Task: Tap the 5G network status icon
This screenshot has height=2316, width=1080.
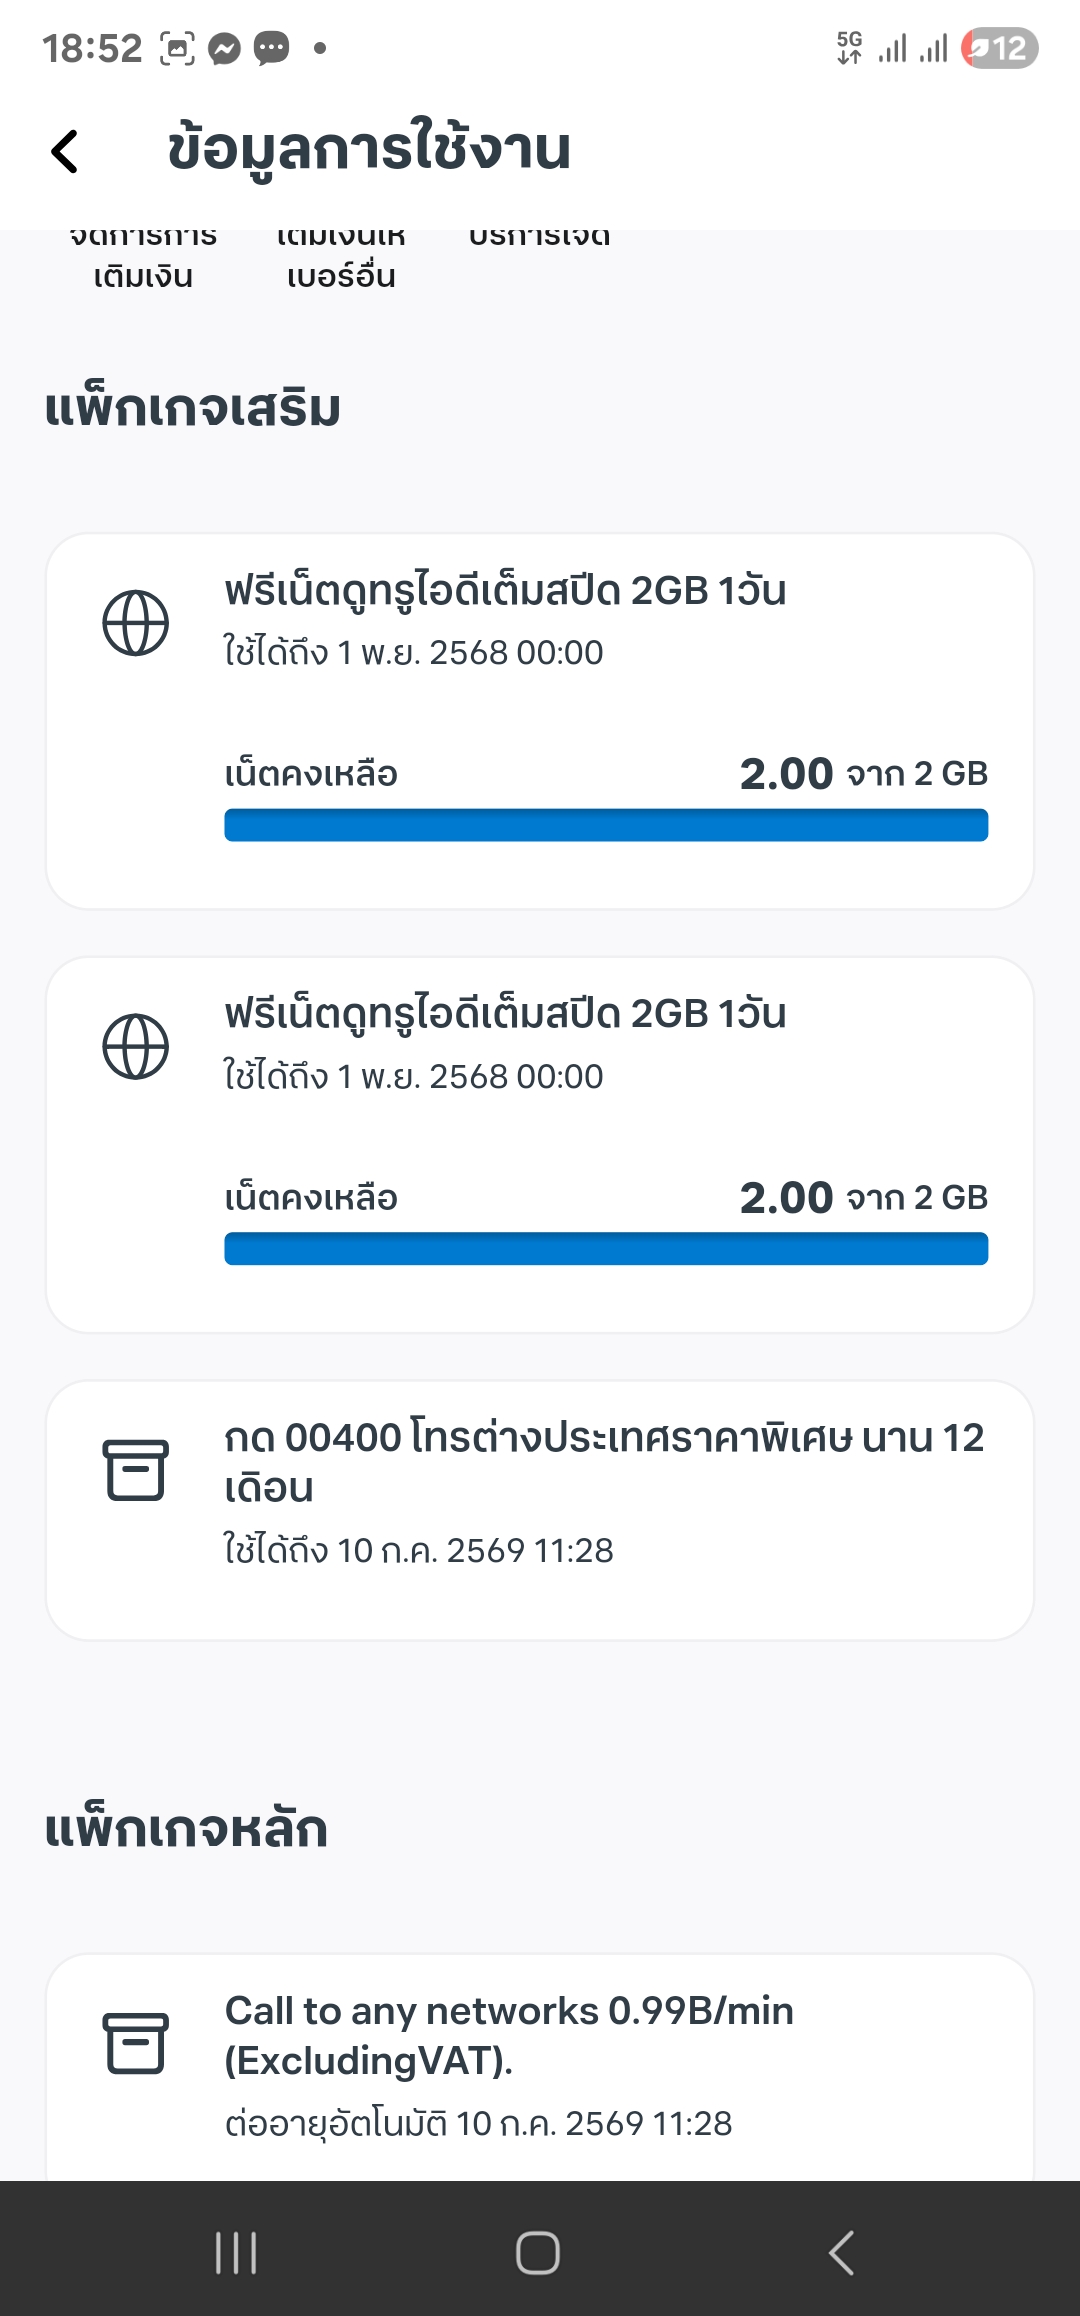Action: tap(849, 47)
